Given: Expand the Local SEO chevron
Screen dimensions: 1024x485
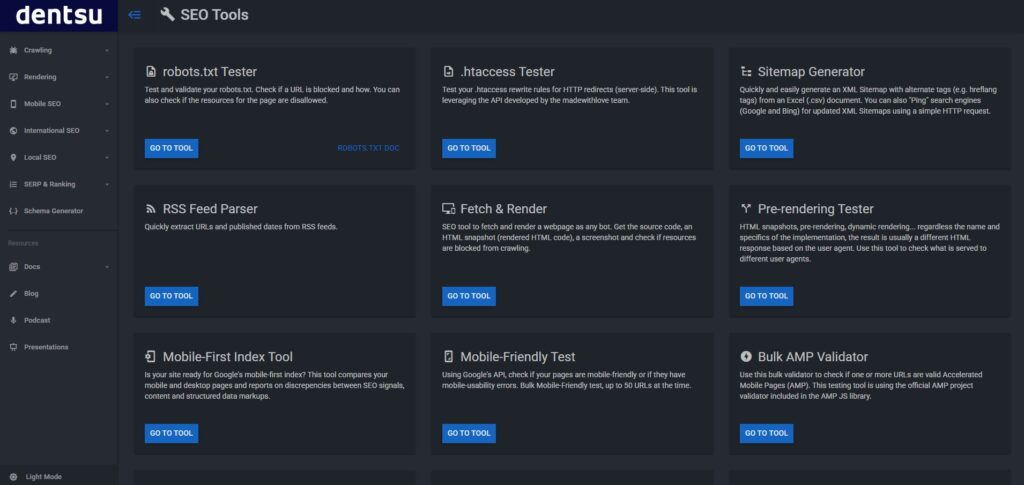Looking at the screenshot, I should [107, 157].
